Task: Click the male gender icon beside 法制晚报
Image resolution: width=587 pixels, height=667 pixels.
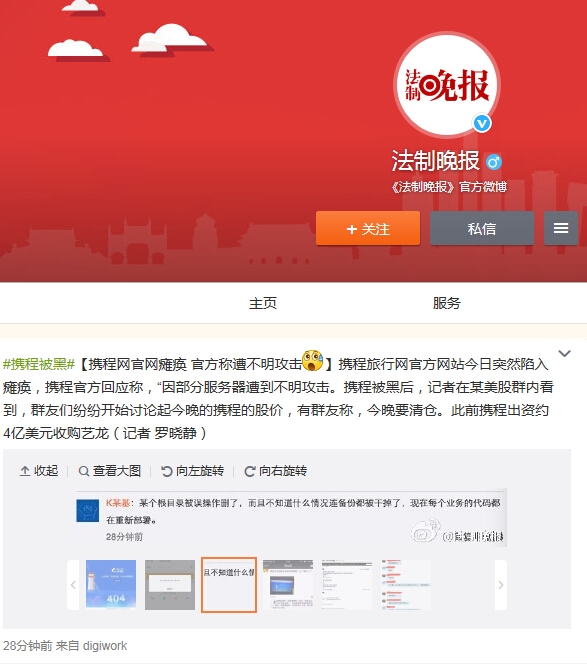Action: [x=493, y=162]
